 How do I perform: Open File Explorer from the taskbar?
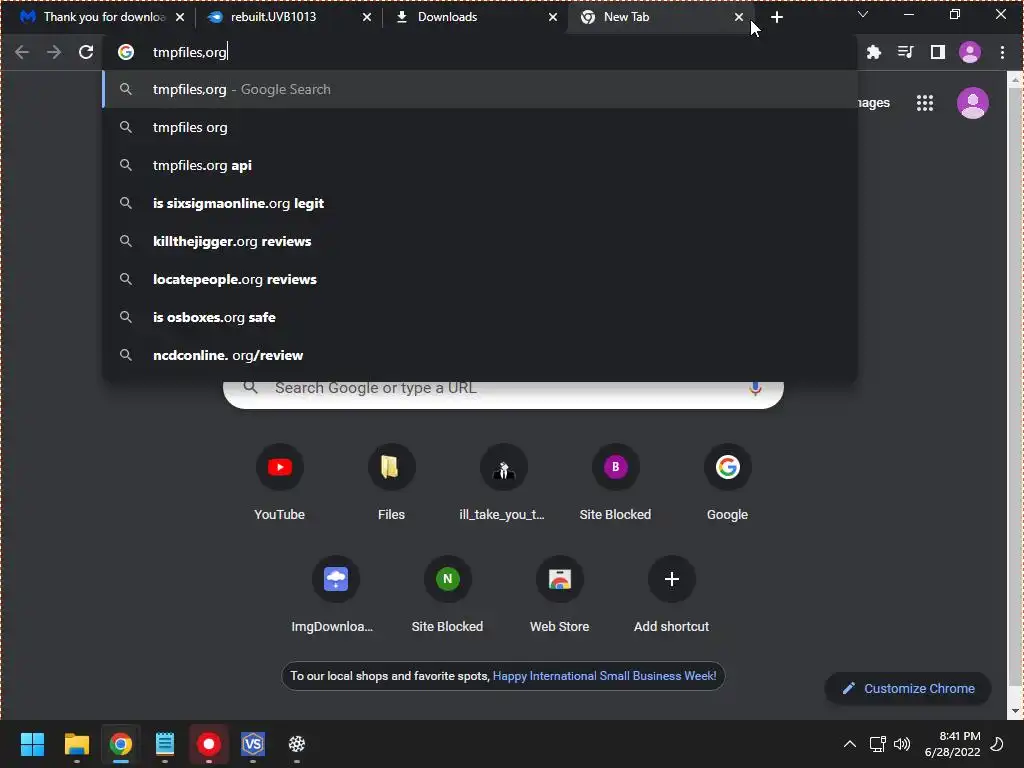[76, 744]
